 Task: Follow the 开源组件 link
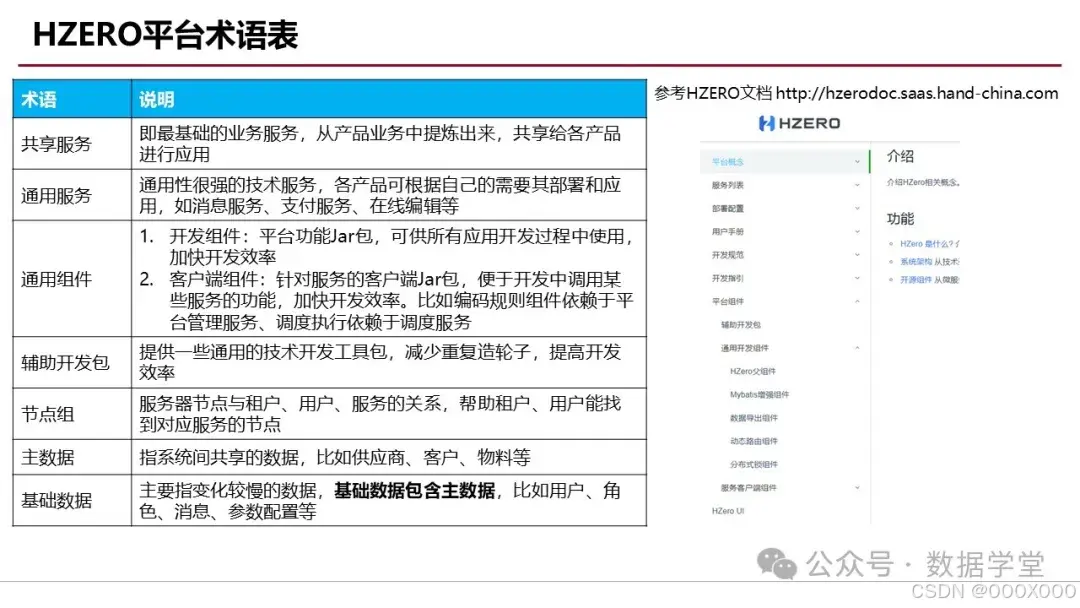click(x=916, y=280)
